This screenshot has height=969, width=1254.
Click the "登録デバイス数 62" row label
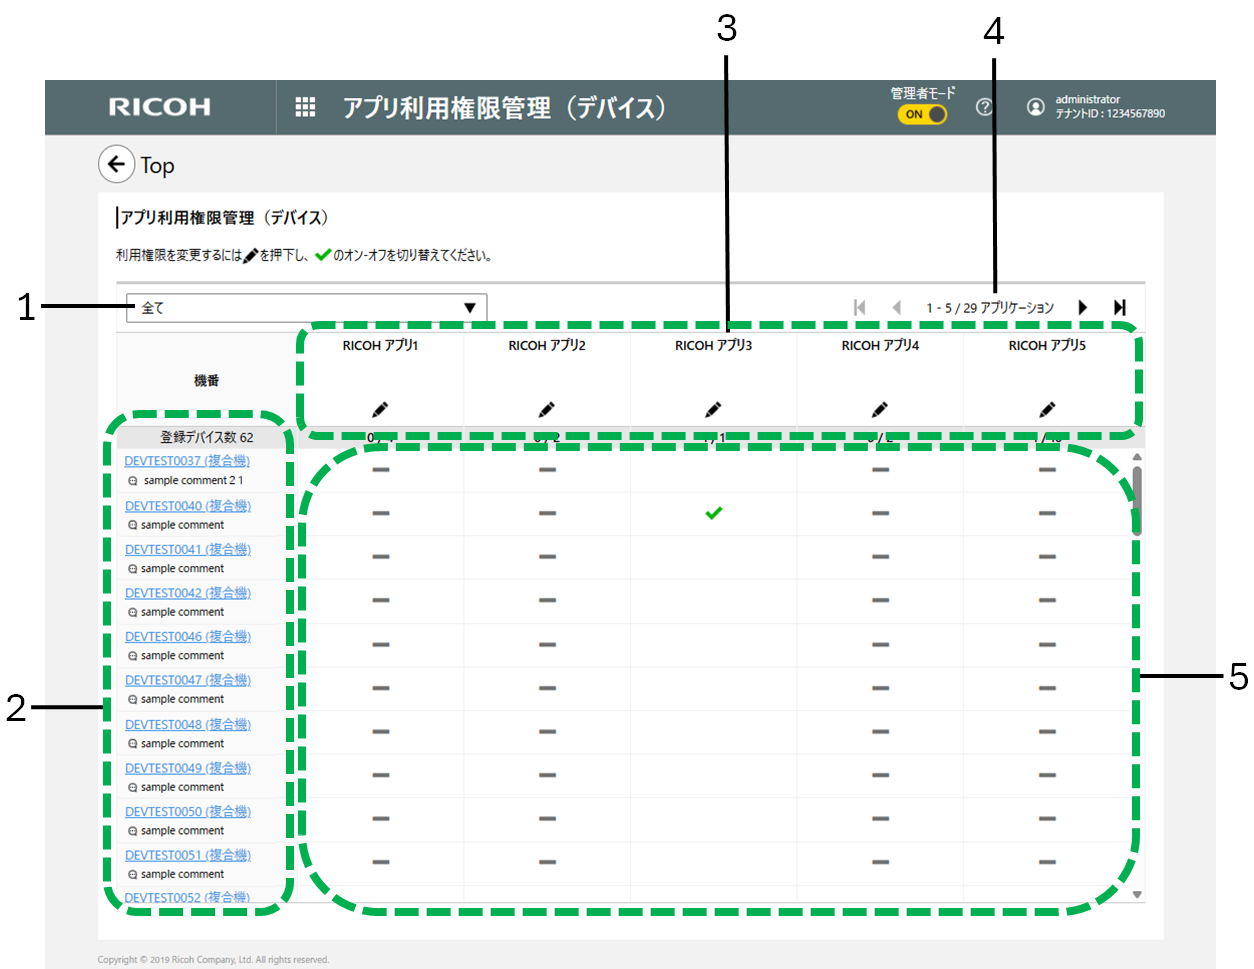coord(207,437)
